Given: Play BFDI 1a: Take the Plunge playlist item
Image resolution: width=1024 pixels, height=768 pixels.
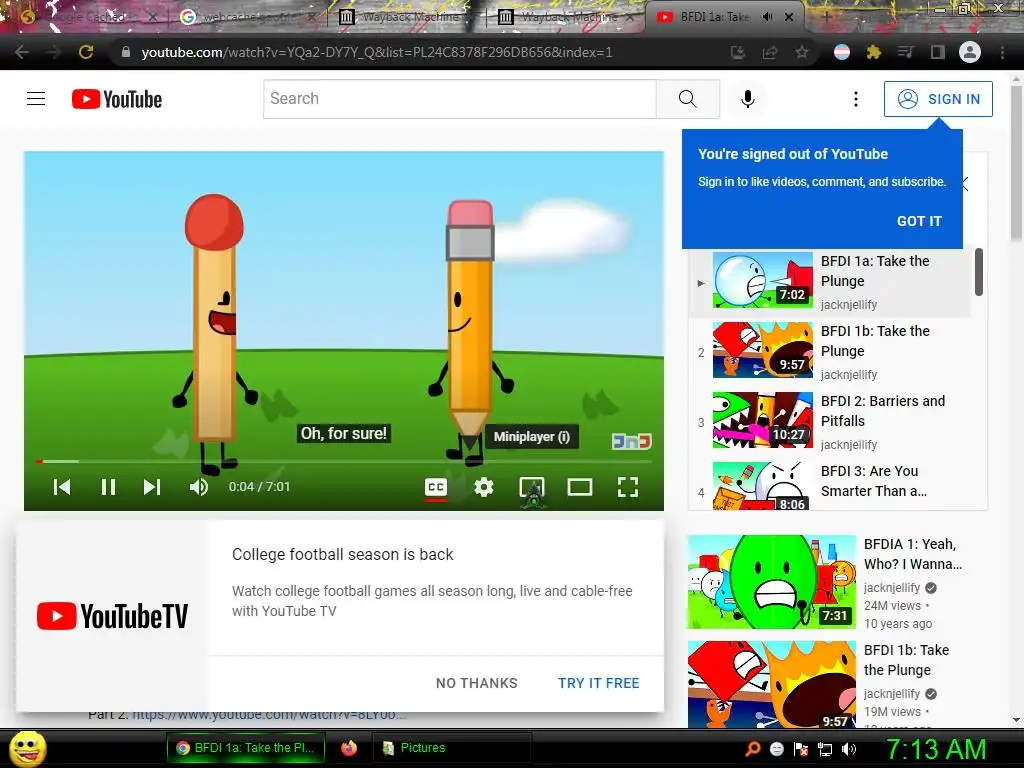Looking at the screenshot, I should [x=829, y=281].
